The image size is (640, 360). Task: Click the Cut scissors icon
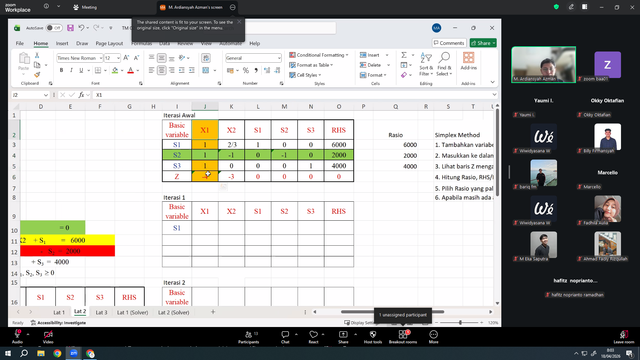point(37,56)
